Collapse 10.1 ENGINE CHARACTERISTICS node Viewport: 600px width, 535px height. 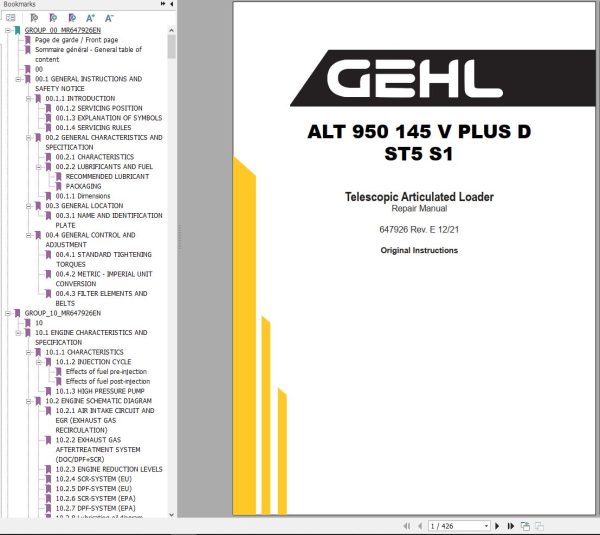[18, 333]
